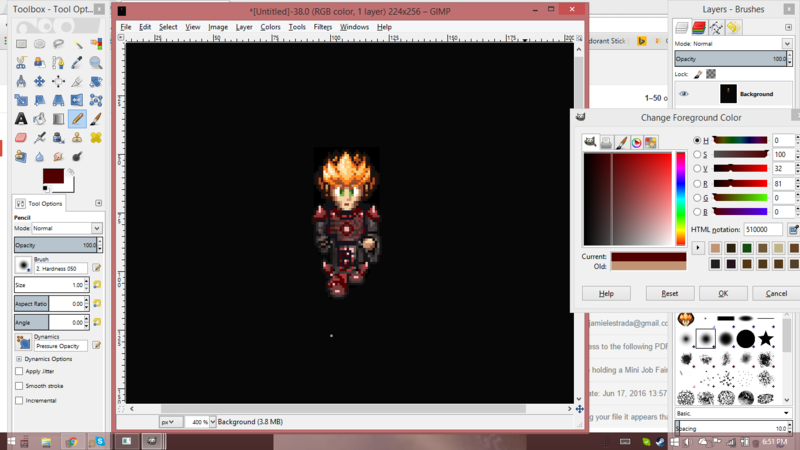Select the Blur/Sharpen droplet tool
This screenshot has height=450, width=800.
point(39,157)
